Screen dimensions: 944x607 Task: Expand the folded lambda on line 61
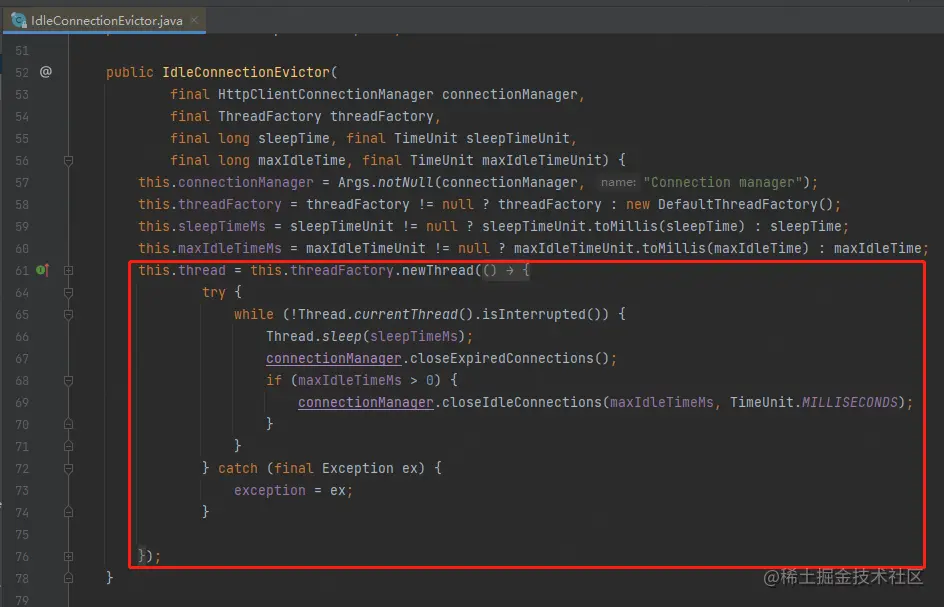point(69,270)
